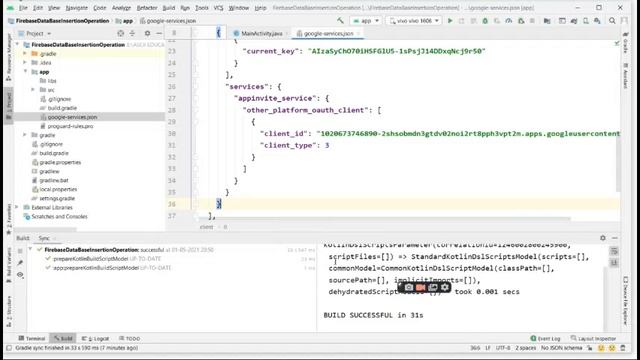Open the Logcat tool window
Image resolution: width=640 pixels, height=360 pixels.
click(x=96, y=338)
